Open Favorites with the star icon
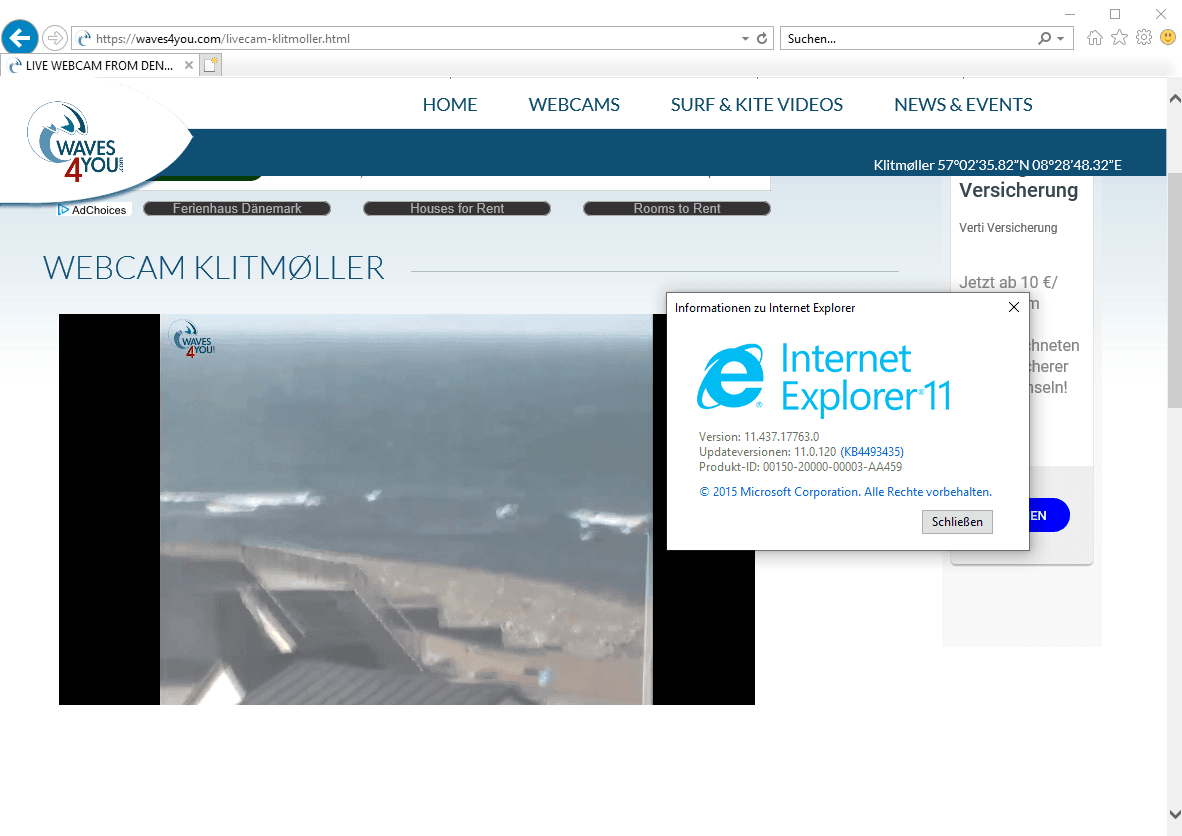Viewport: 1182px width, 836px height. pos(1119,38)
